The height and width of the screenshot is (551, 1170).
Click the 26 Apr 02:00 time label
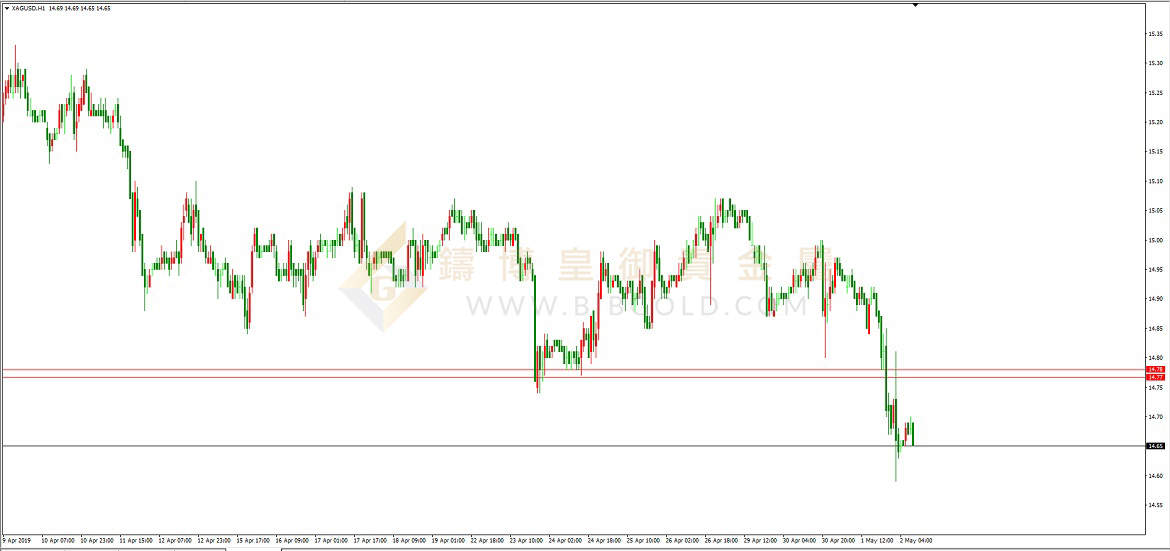pos(681,539)
